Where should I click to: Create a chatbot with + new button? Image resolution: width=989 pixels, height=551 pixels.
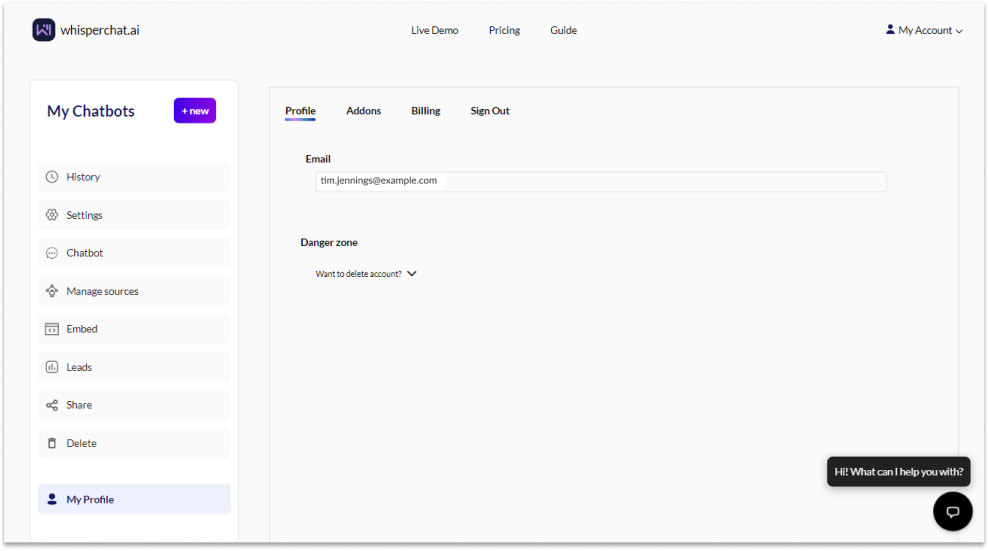[195, 111]
